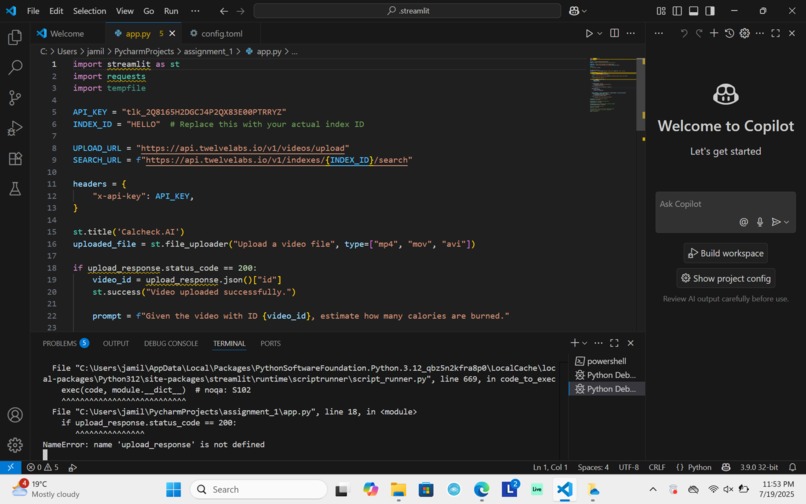The image size is (806, 504).
Task: Switch to the Output panel tab
Action: (x=116, y=343)
